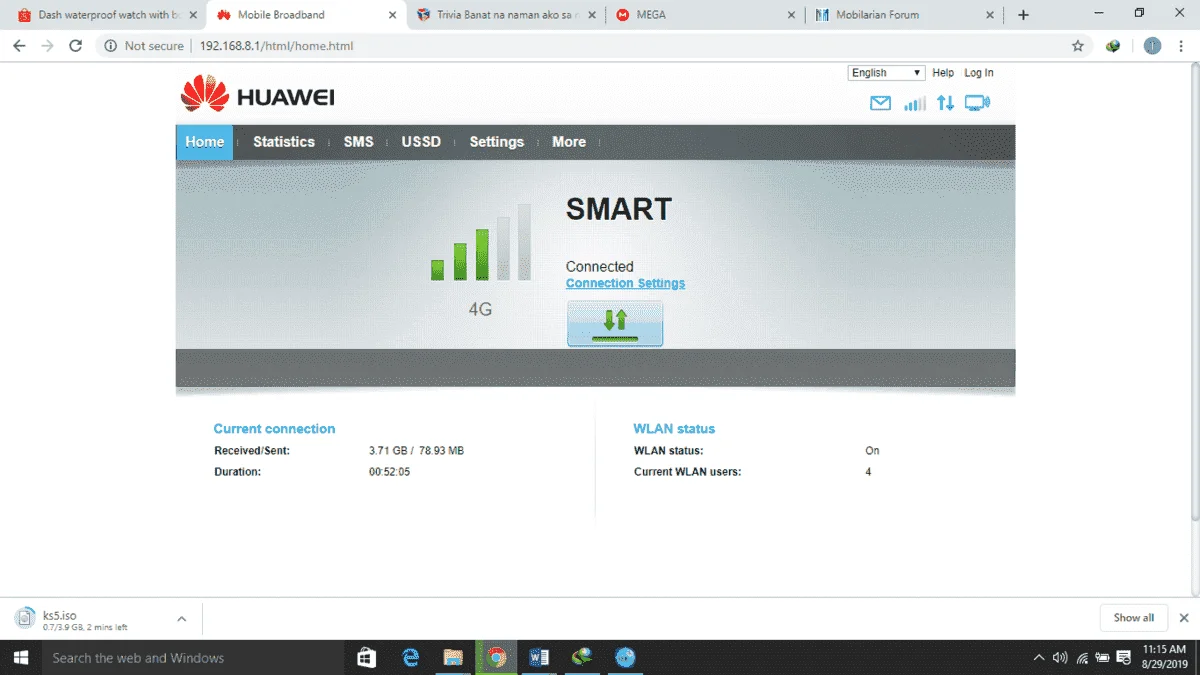
Task: Bookmark this page with the star icon
Action: pyautogui.click(x=1077, y=46)
